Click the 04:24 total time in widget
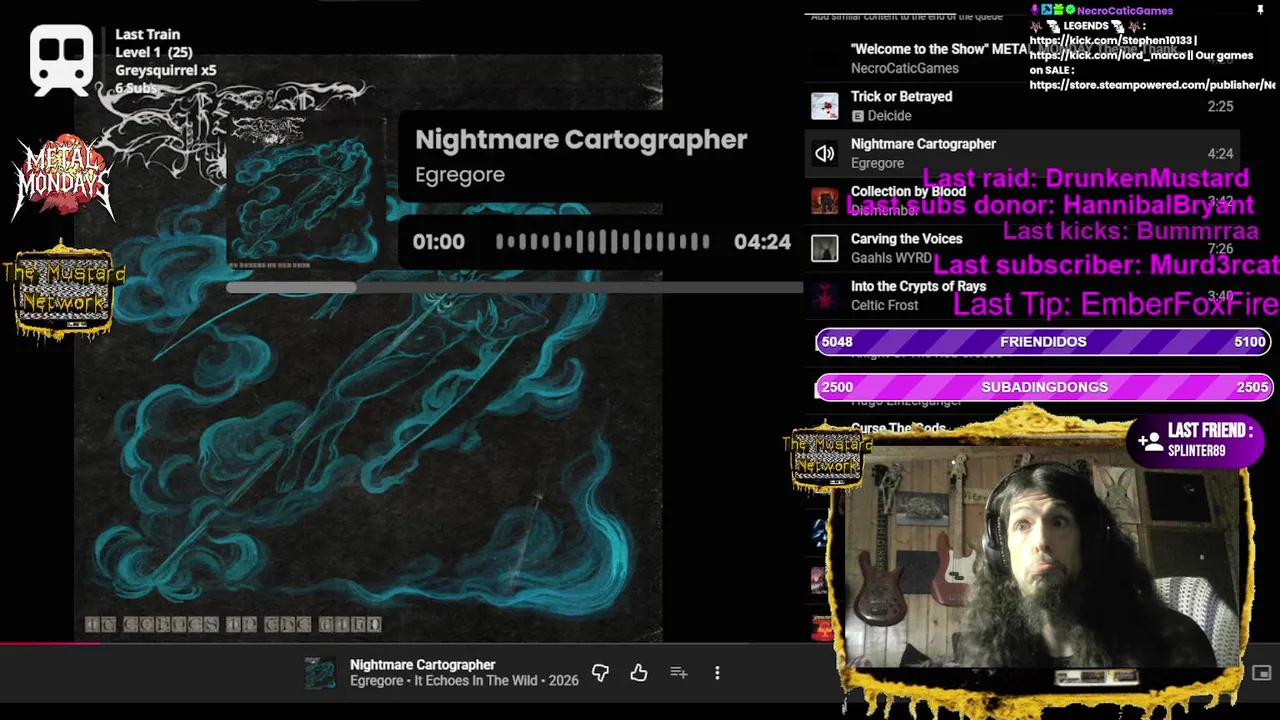This screenshot has width=1280, height=720. point(762,242)
